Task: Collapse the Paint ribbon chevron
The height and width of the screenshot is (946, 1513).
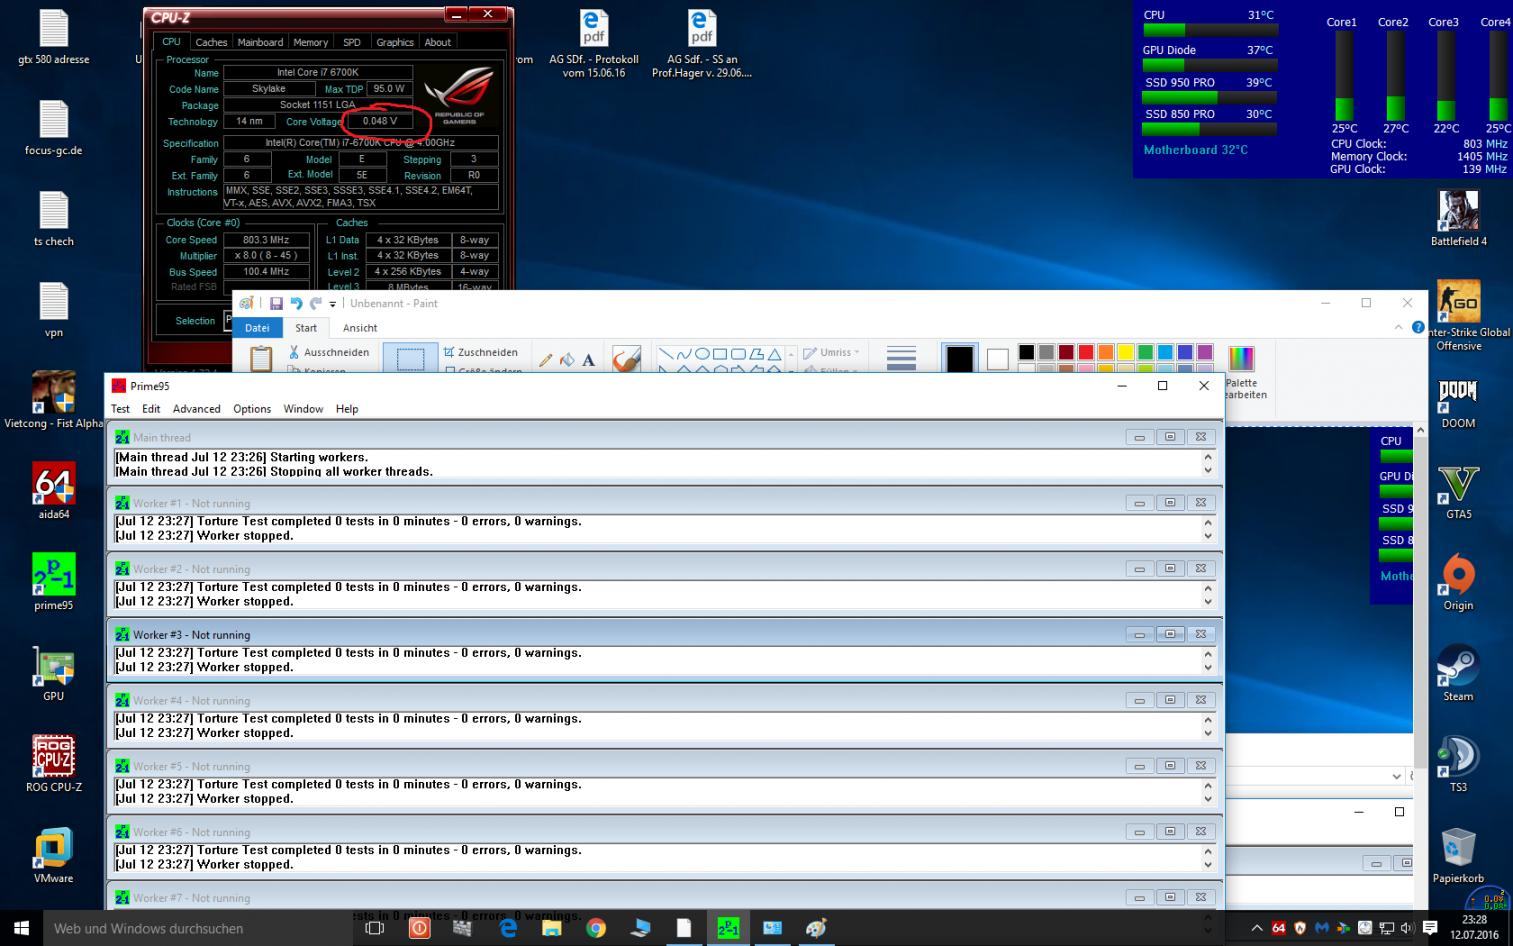Action: (x=1398, y=327)
